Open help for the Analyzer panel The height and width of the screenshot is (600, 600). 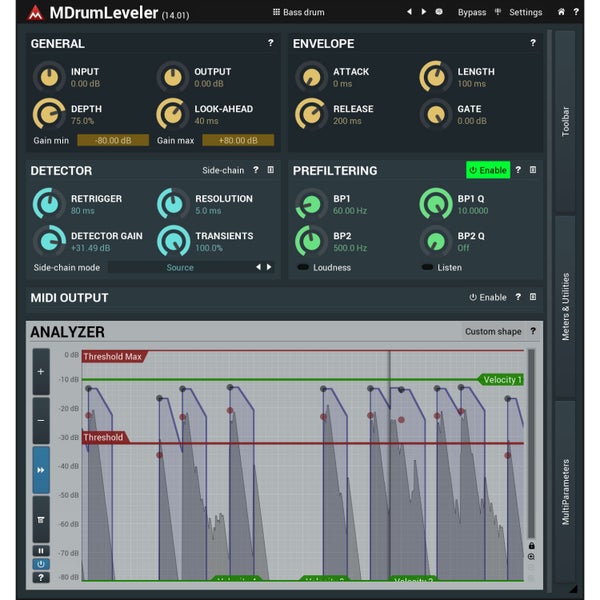[x=533, y=331]
